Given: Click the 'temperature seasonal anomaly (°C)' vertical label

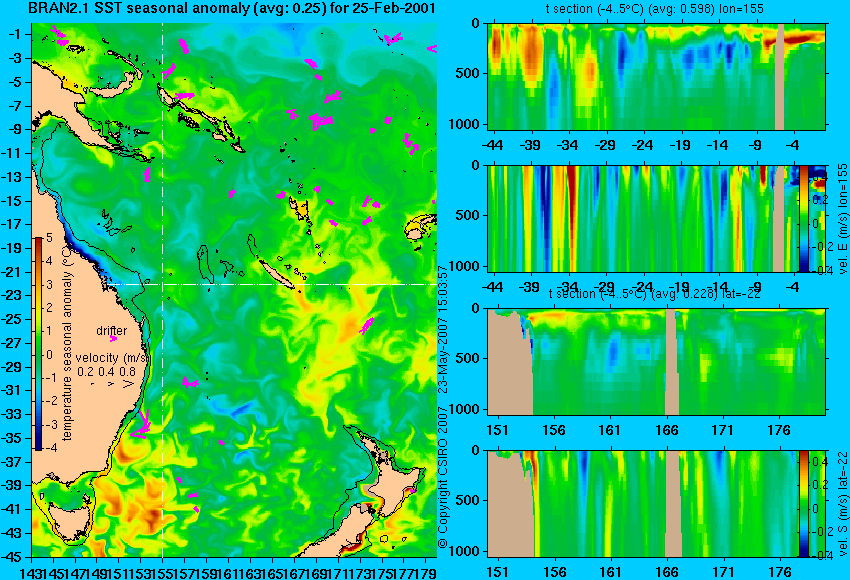Looking at the screenshot, I should coord(67,341).
